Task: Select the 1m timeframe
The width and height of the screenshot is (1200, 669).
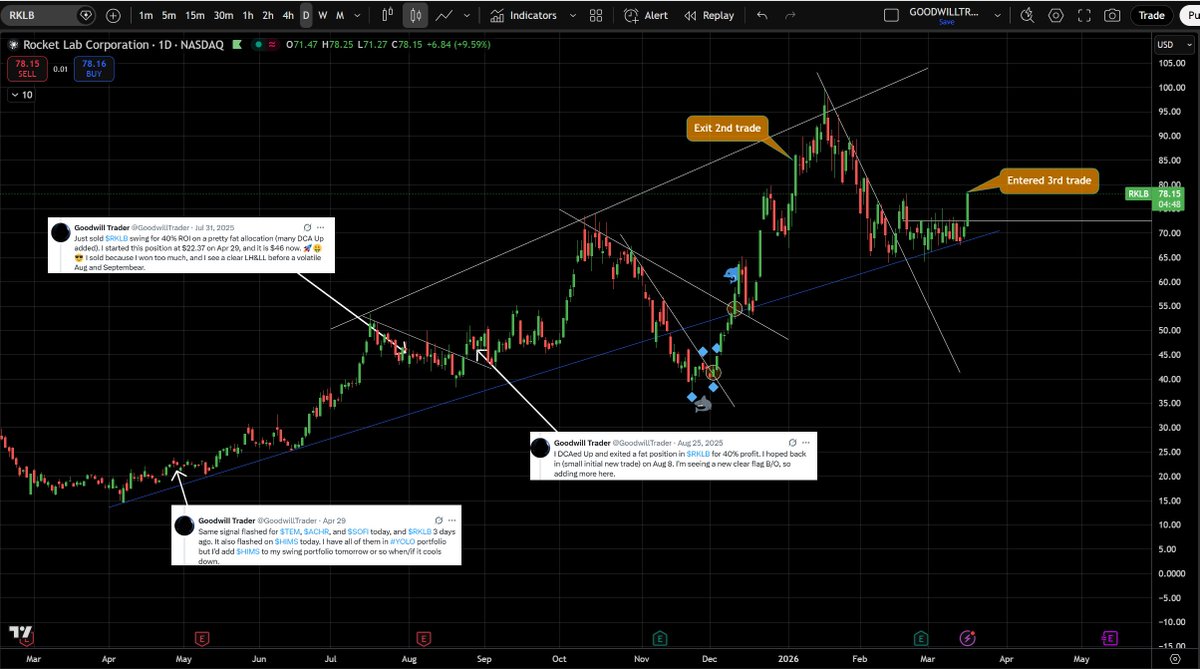Action: 146,15
